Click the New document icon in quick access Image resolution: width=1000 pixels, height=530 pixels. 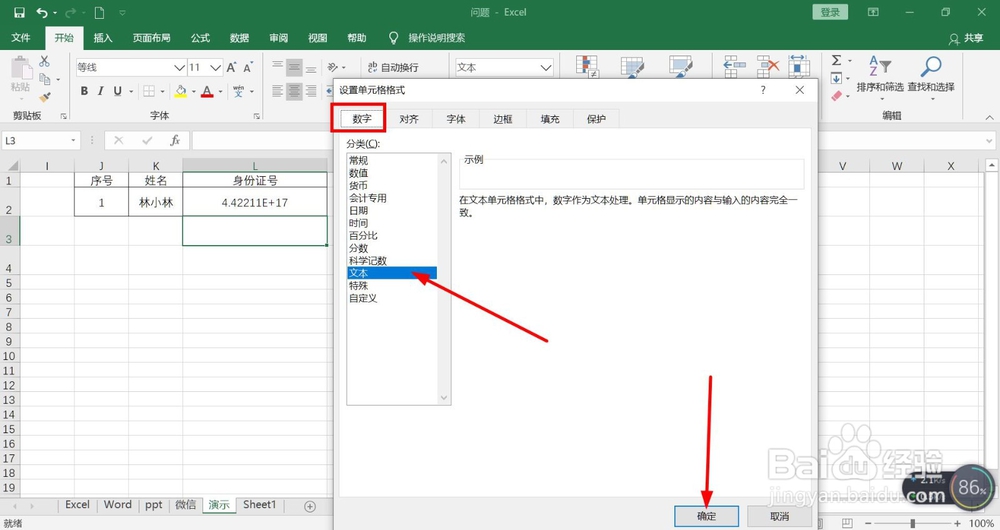pyautogui.click(x=99, y=12)
